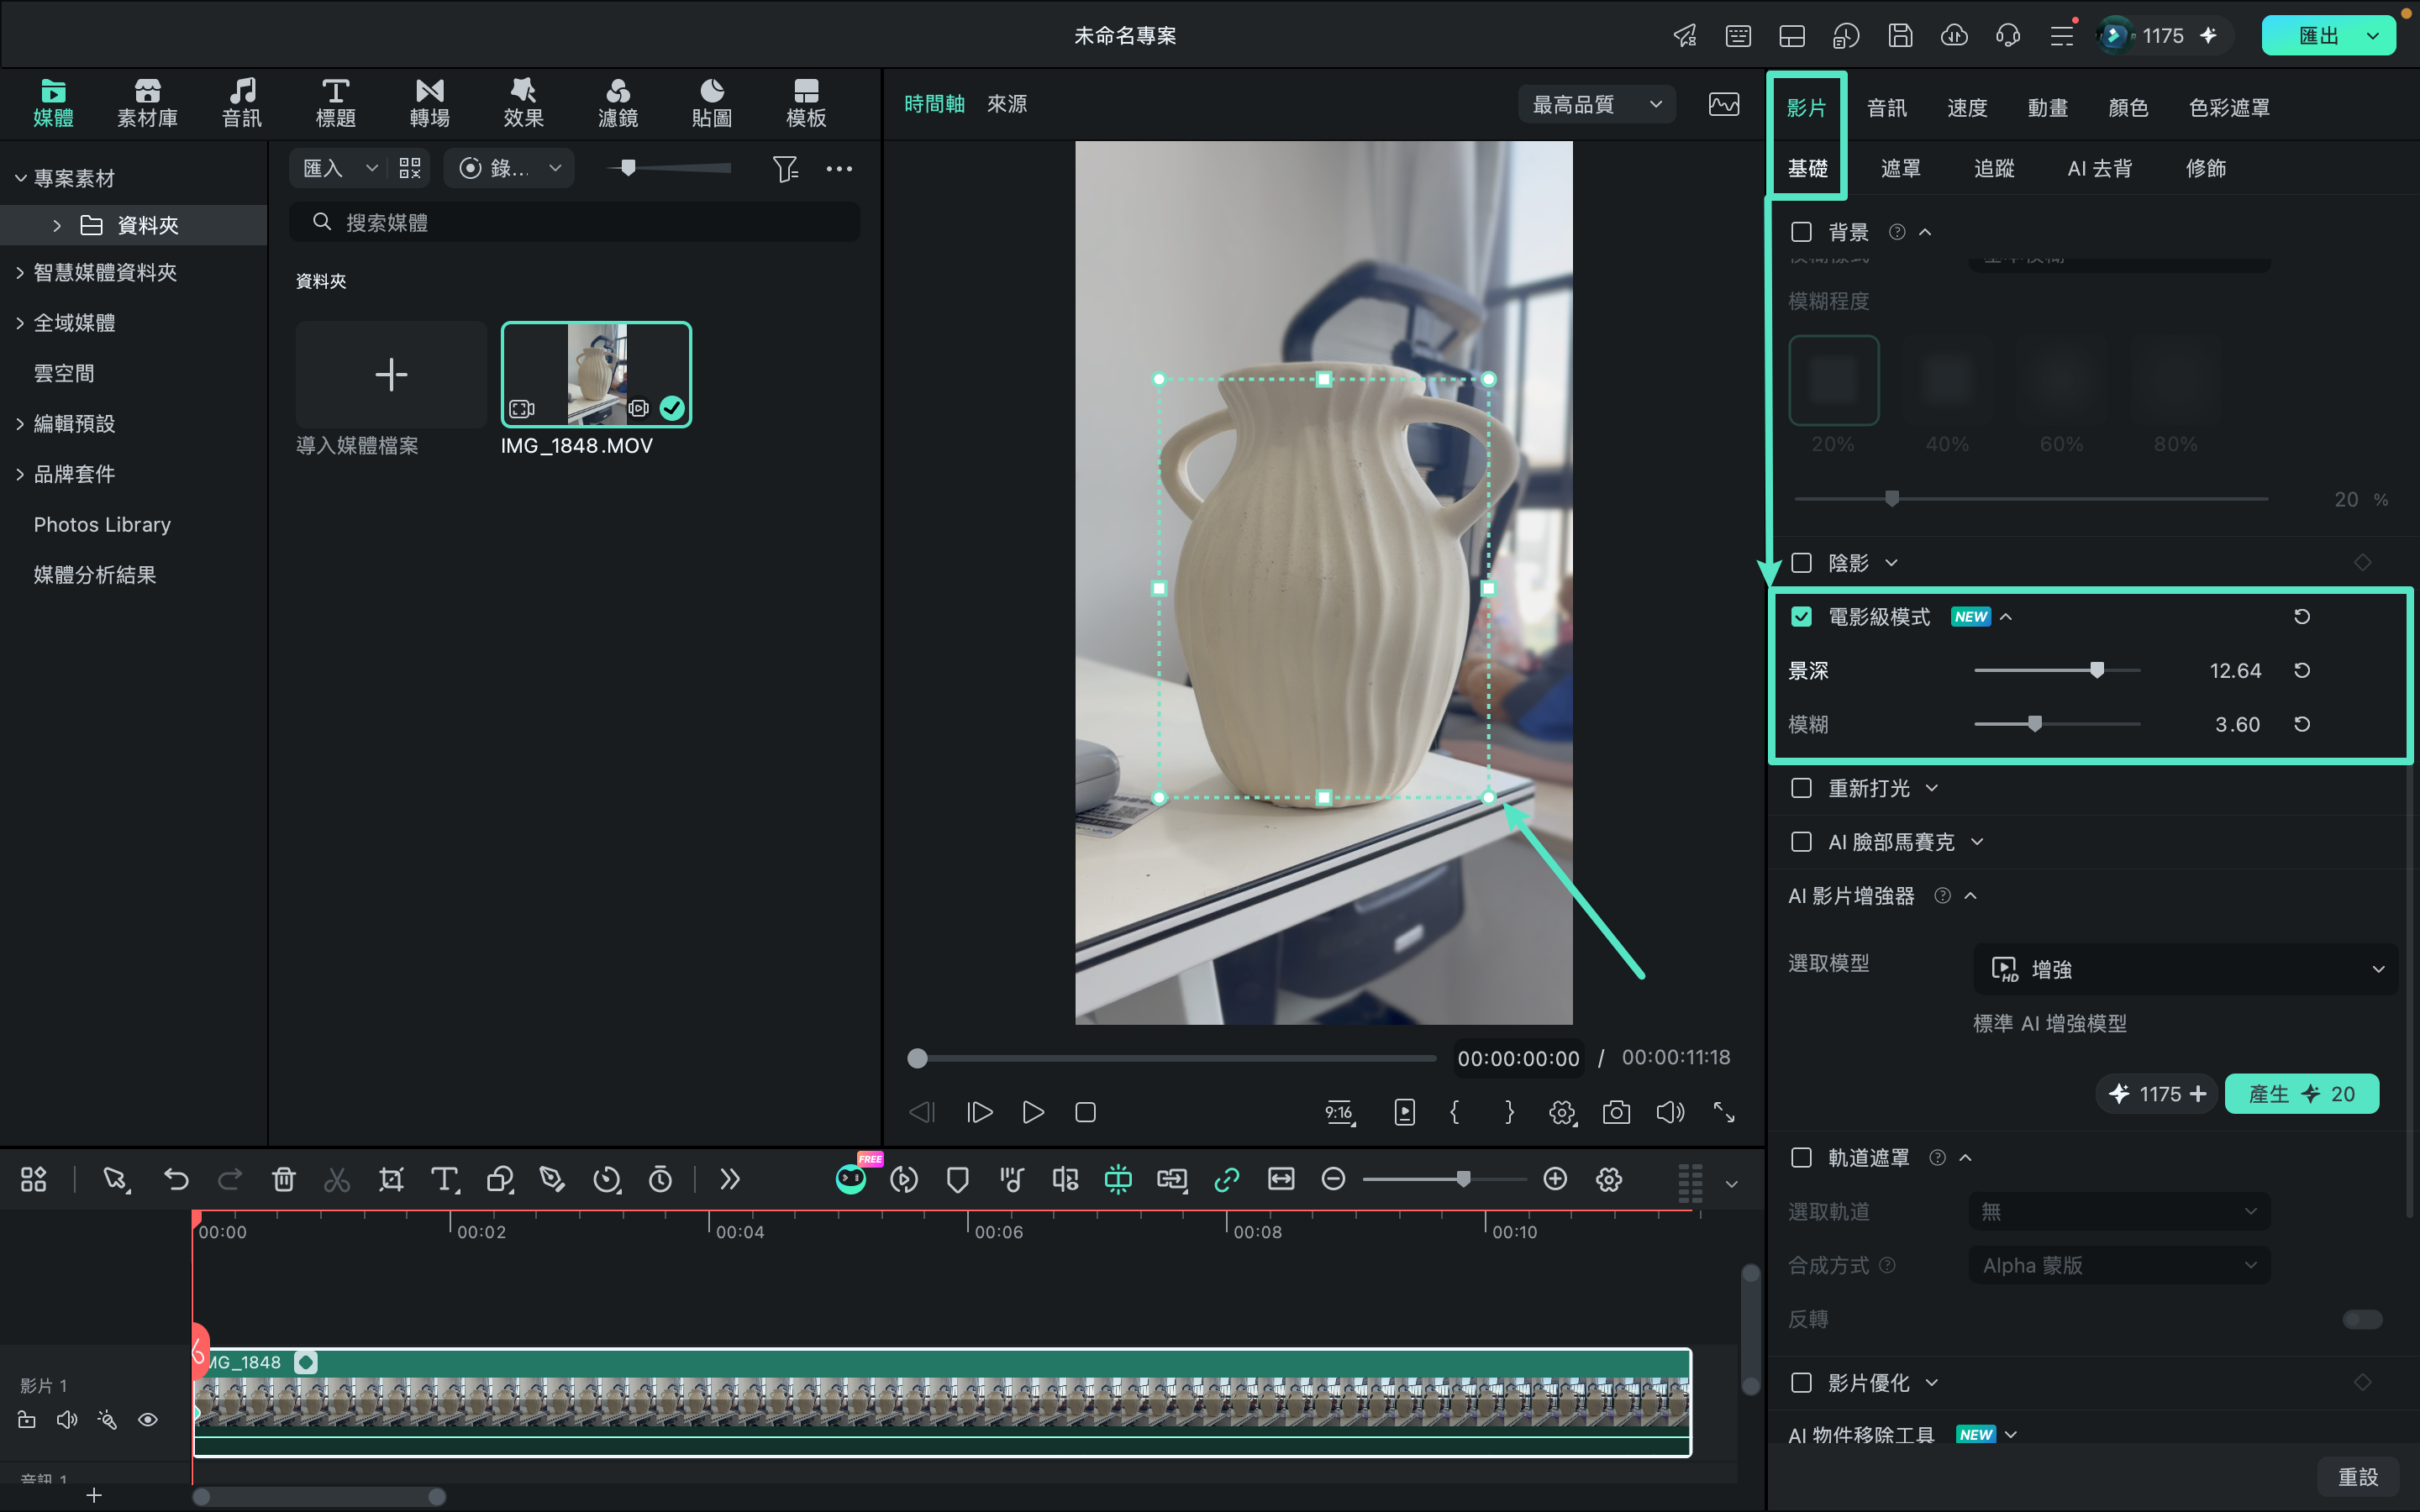
Task: Click the 產生 generate button
Action: tap(2301, 1094)
